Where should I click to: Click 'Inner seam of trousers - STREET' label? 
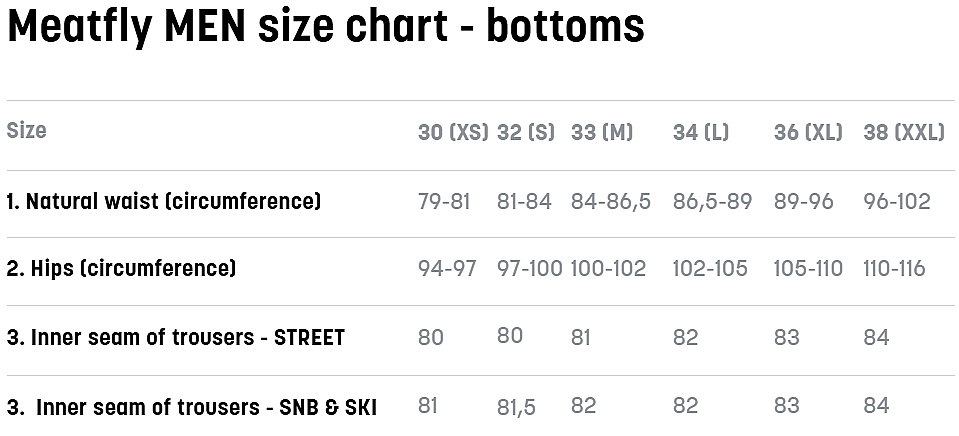176,337
